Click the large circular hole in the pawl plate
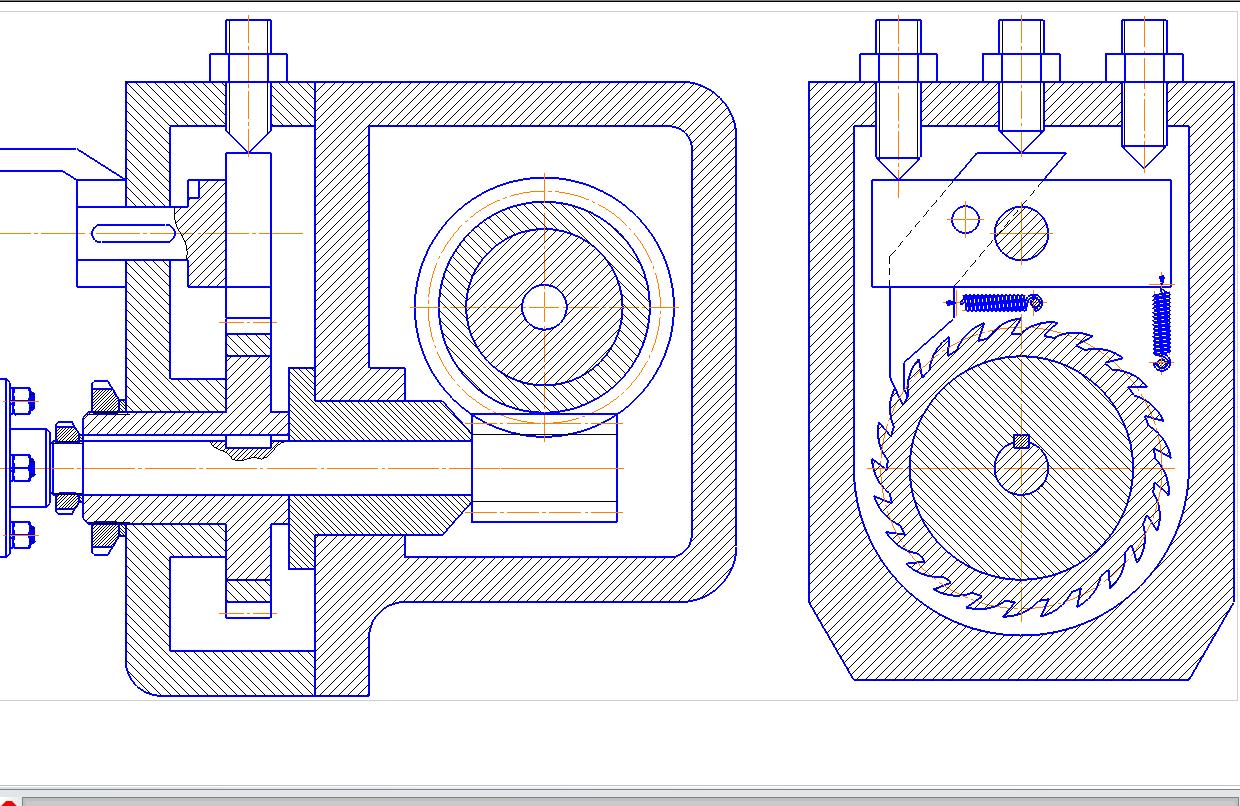1240x806 pixels. click(x=1021, y=232)
